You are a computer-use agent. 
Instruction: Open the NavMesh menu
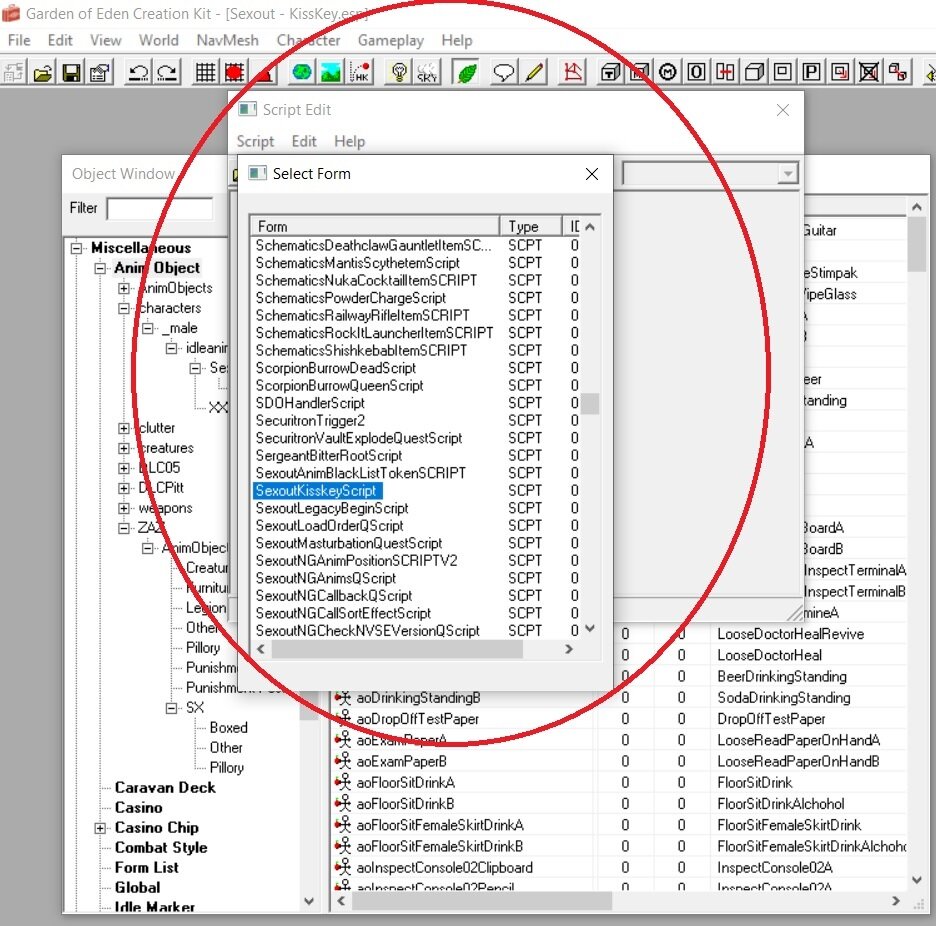[x=227, y=40]
